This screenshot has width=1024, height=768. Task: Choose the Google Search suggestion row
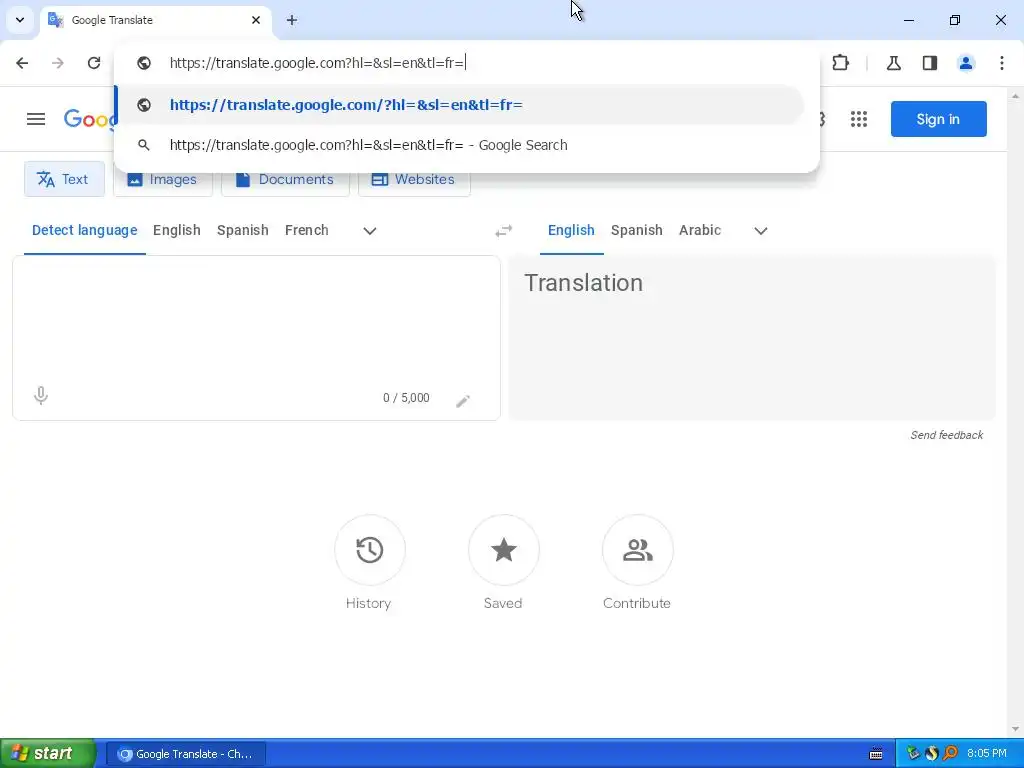(x=460, y=145)
